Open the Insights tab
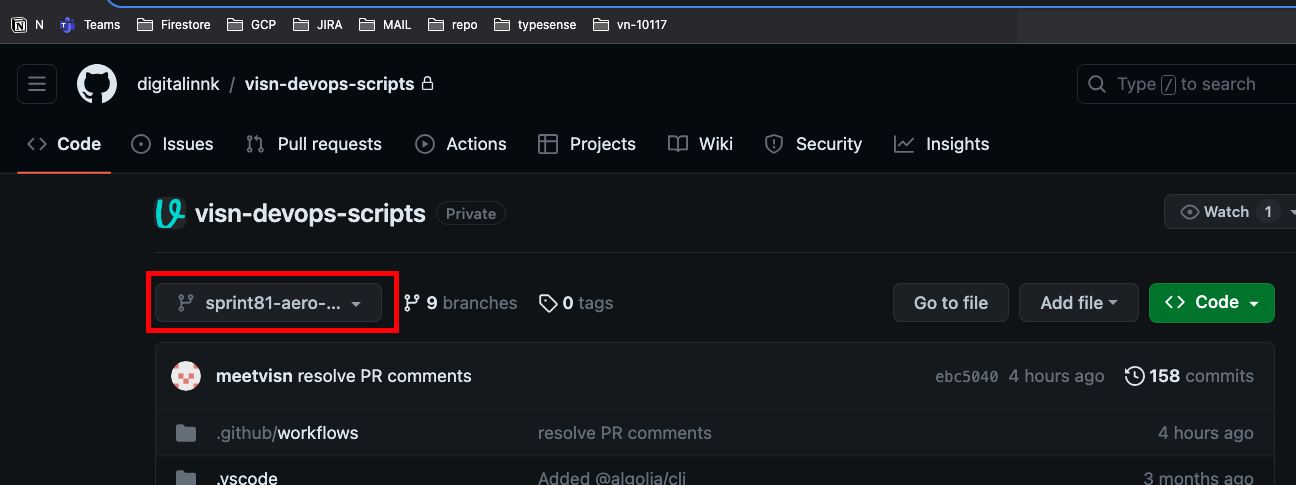 (942, 144)
